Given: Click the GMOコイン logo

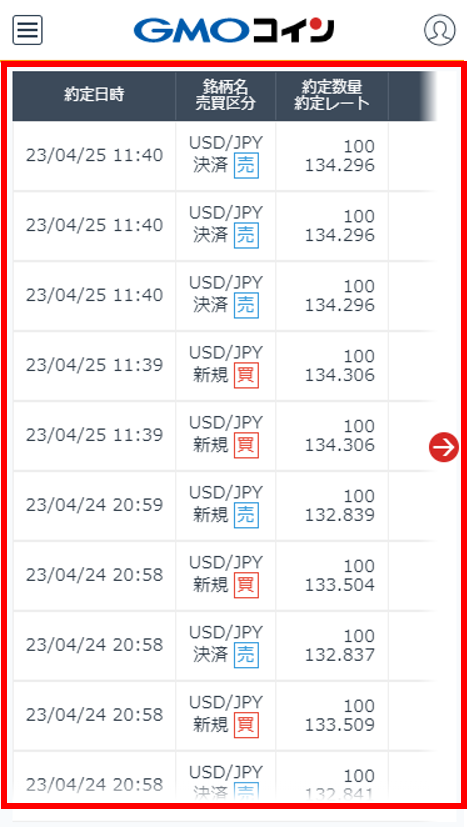Looking at the screenshot, I should [x=234, y=31].
